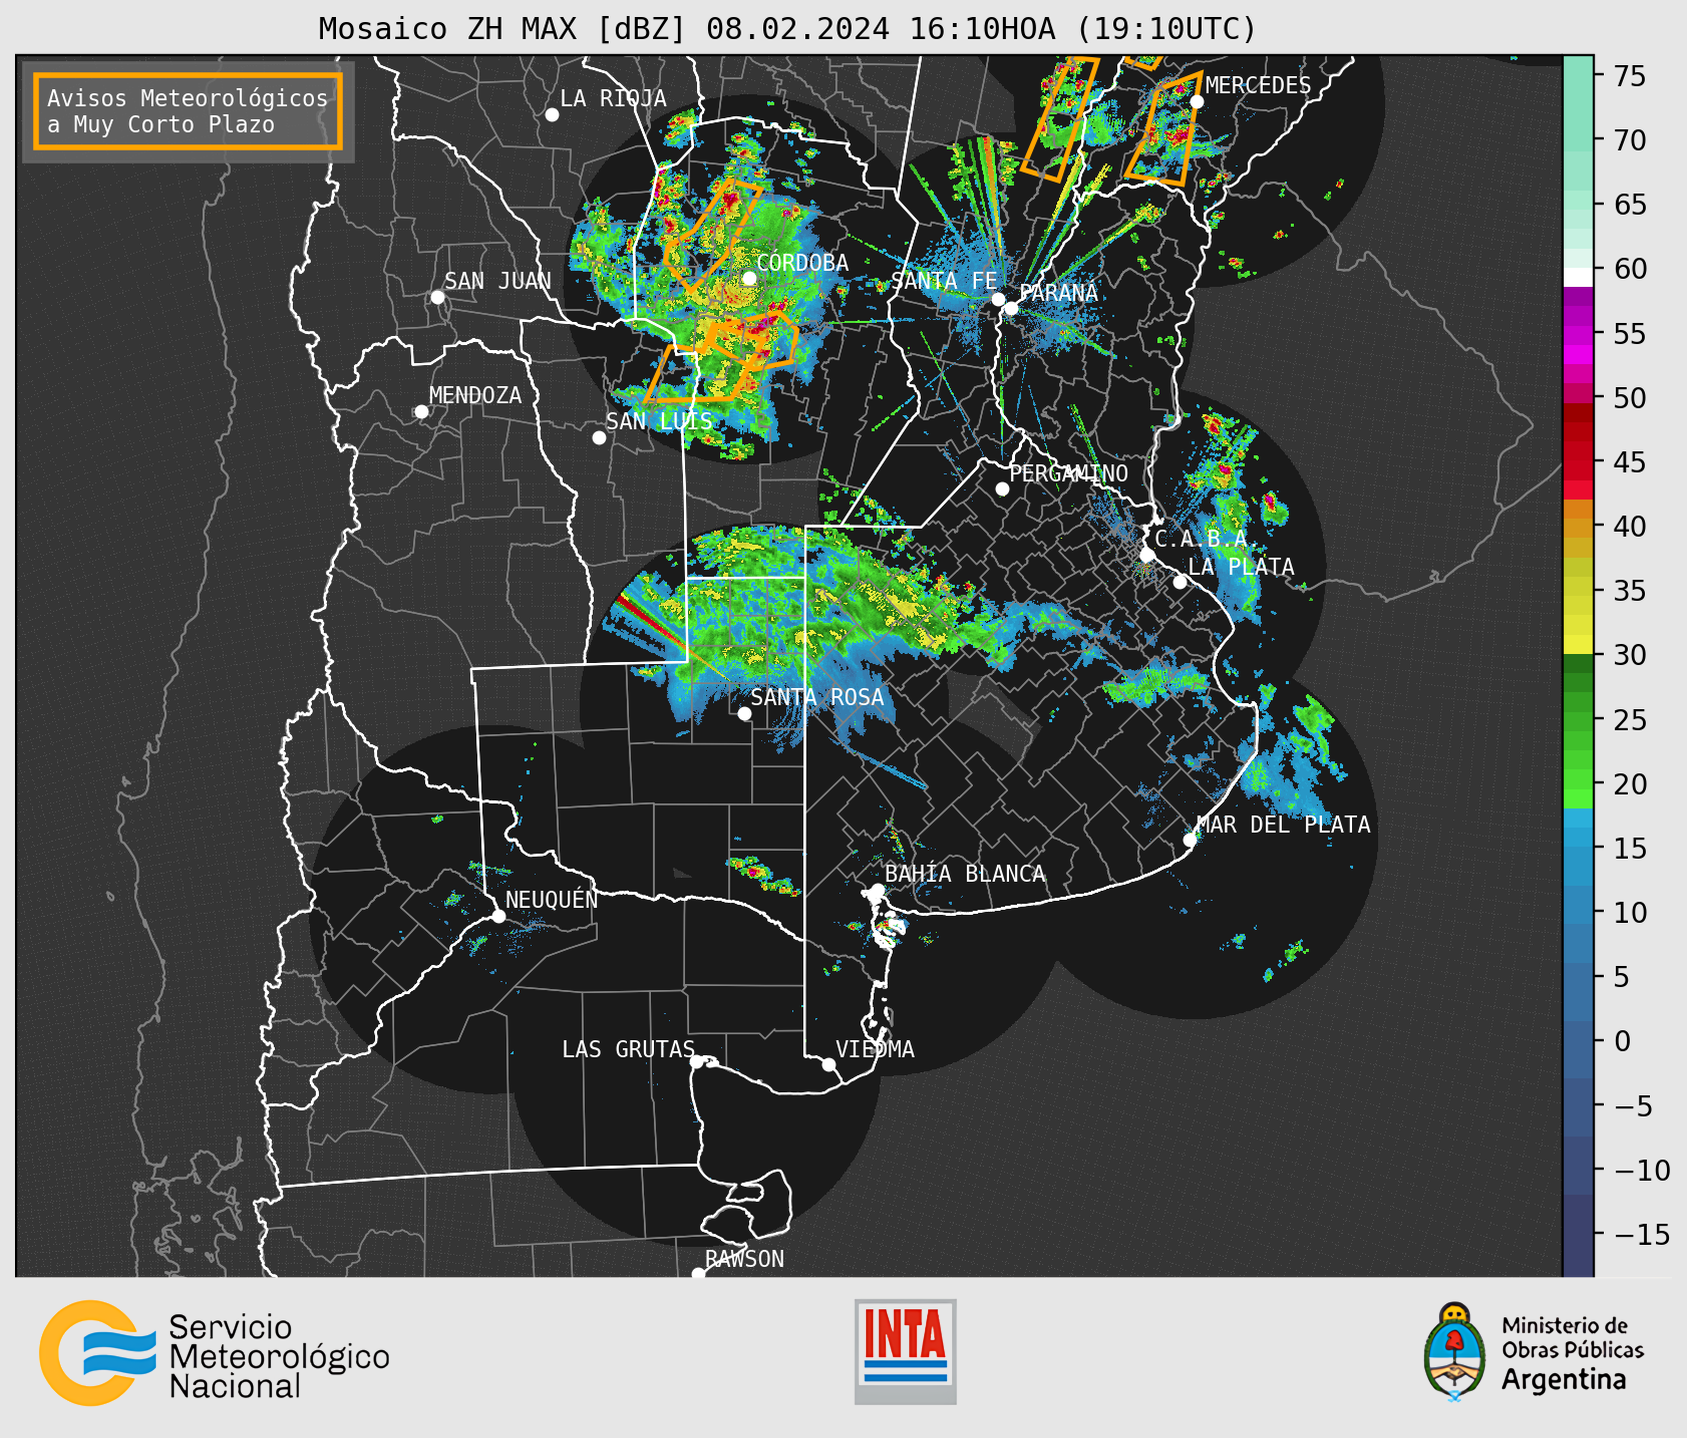This screenshot has width=1687, height=1438.
Task: Click the −15 label on the color scale
Action: (x=1641, y=1235)
